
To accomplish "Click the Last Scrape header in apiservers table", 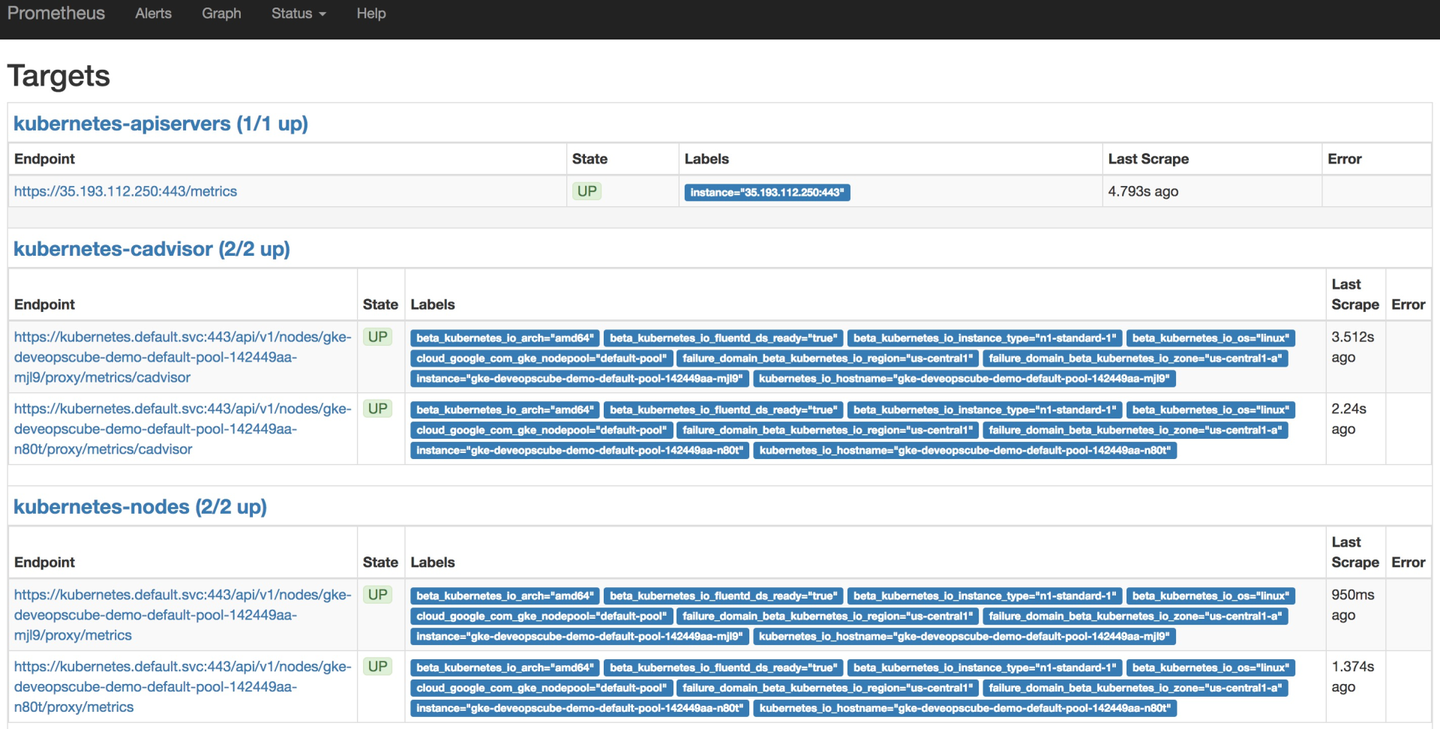I will pyautogui.click(x=1148, y=159).
